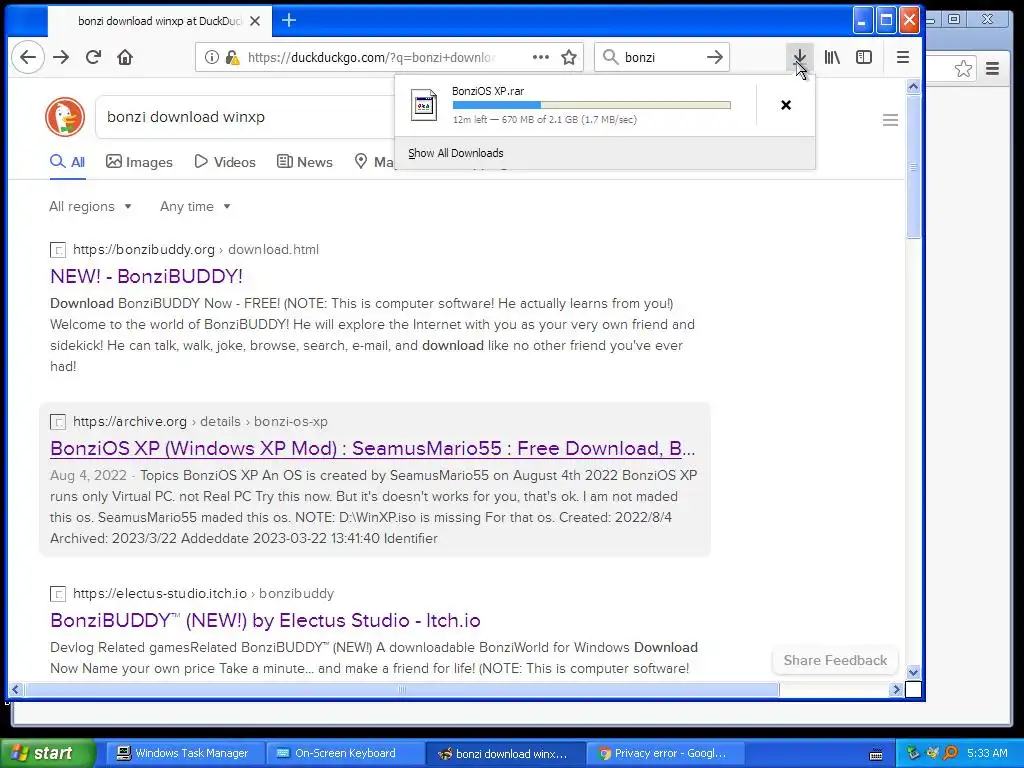Open BonziBUDDY by Electus Studio link
Image resolution: width=1024 pixels, height=768 pixels.
[265, 620]
